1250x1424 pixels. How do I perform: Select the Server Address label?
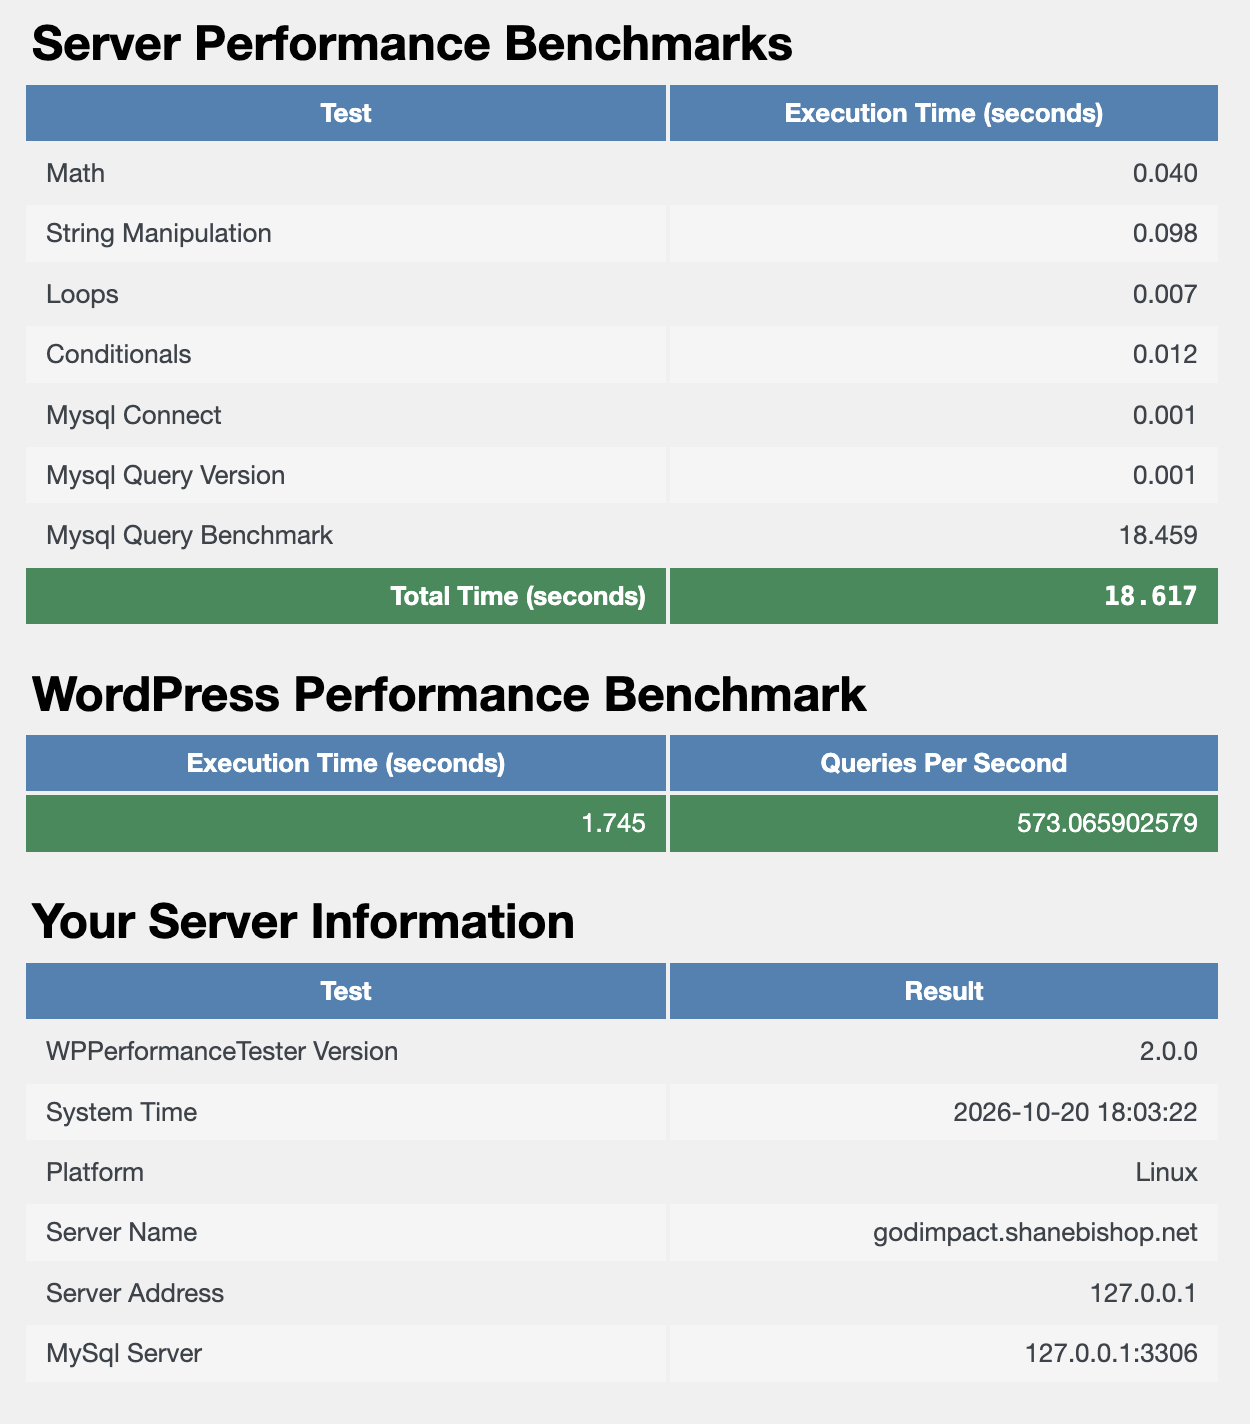click(135, 1293)
